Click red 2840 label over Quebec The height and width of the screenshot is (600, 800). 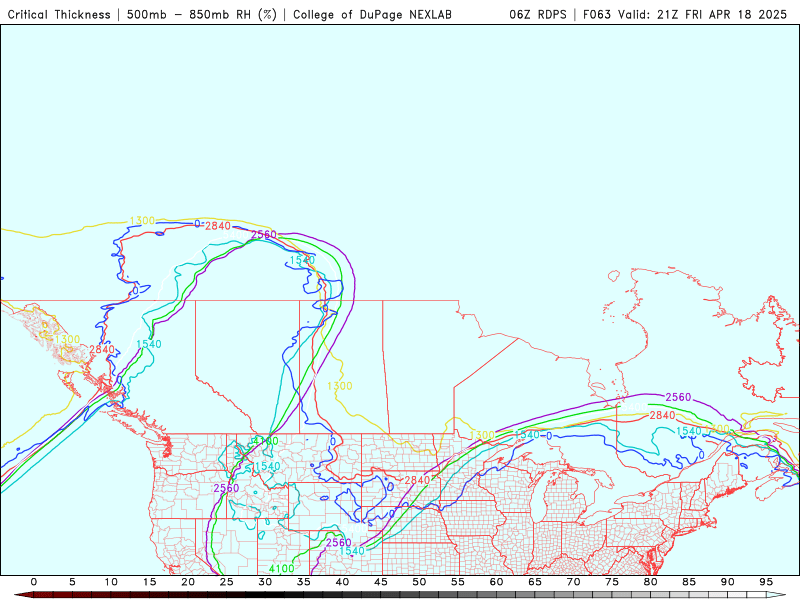pos(662,416)
